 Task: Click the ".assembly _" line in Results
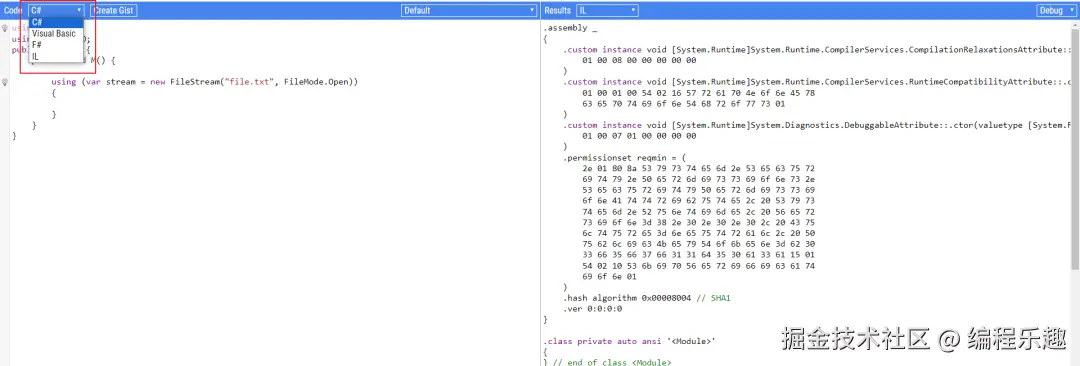570,28
